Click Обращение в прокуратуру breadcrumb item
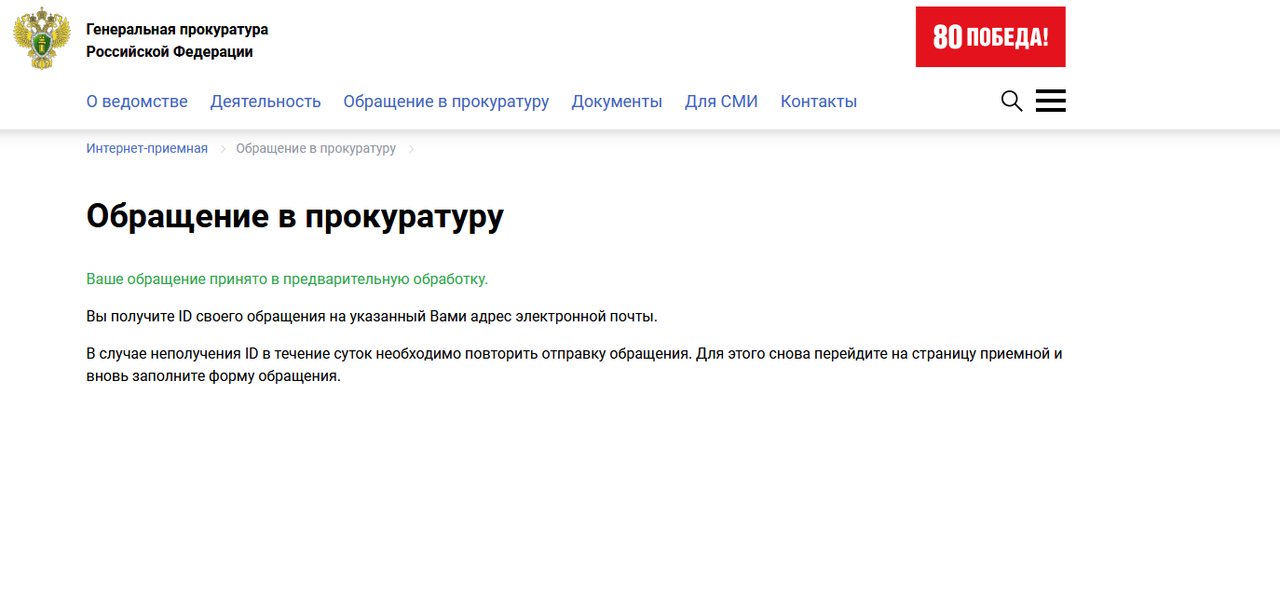 click(x=316, y=148)
